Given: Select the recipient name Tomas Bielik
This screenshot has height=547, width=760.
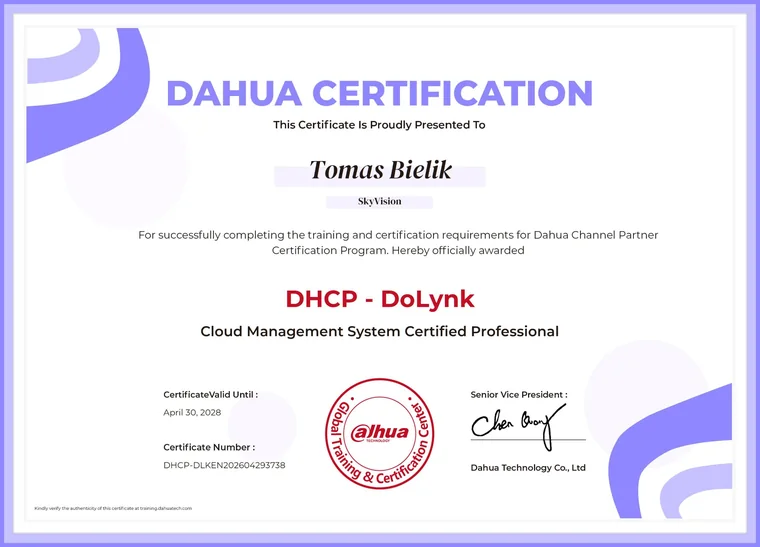Looking at the screenshot, I should point(380,170).
